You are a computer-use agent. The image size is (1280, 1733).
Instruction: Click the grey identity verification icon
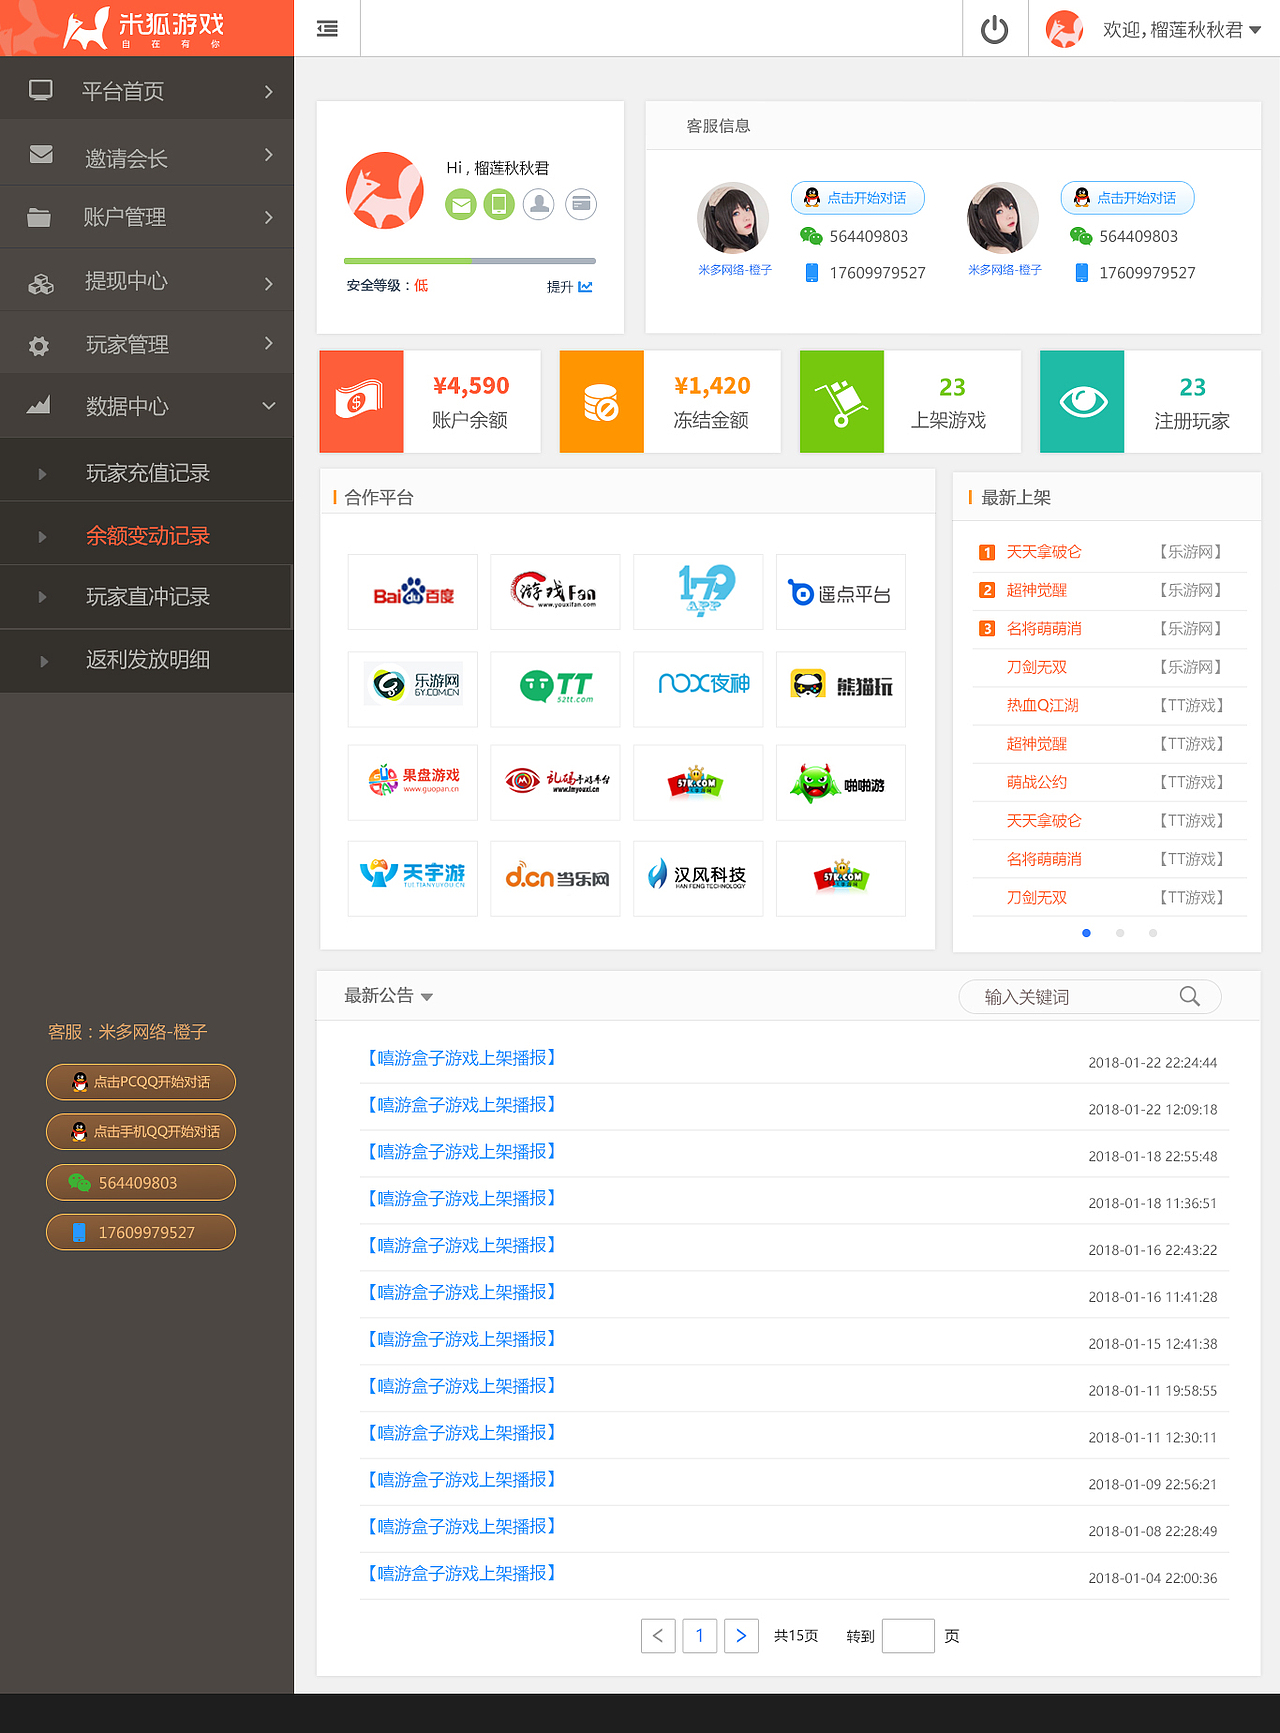(539, 205)
